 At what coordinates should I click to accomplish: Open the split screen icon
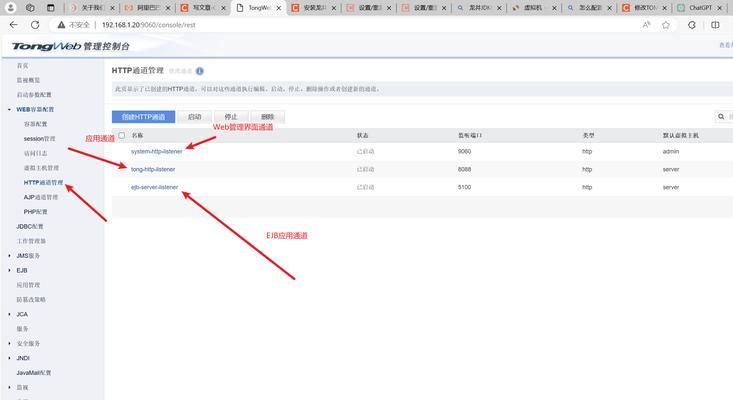[715, 25]
